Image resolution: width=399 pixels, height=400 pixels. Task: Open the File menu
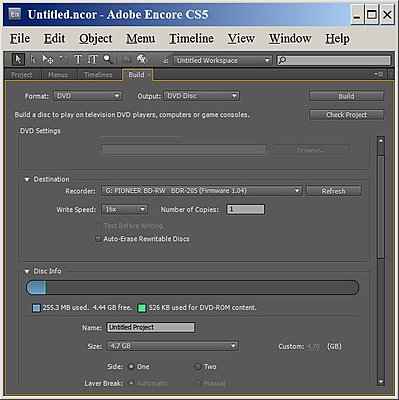coord(20,39)
